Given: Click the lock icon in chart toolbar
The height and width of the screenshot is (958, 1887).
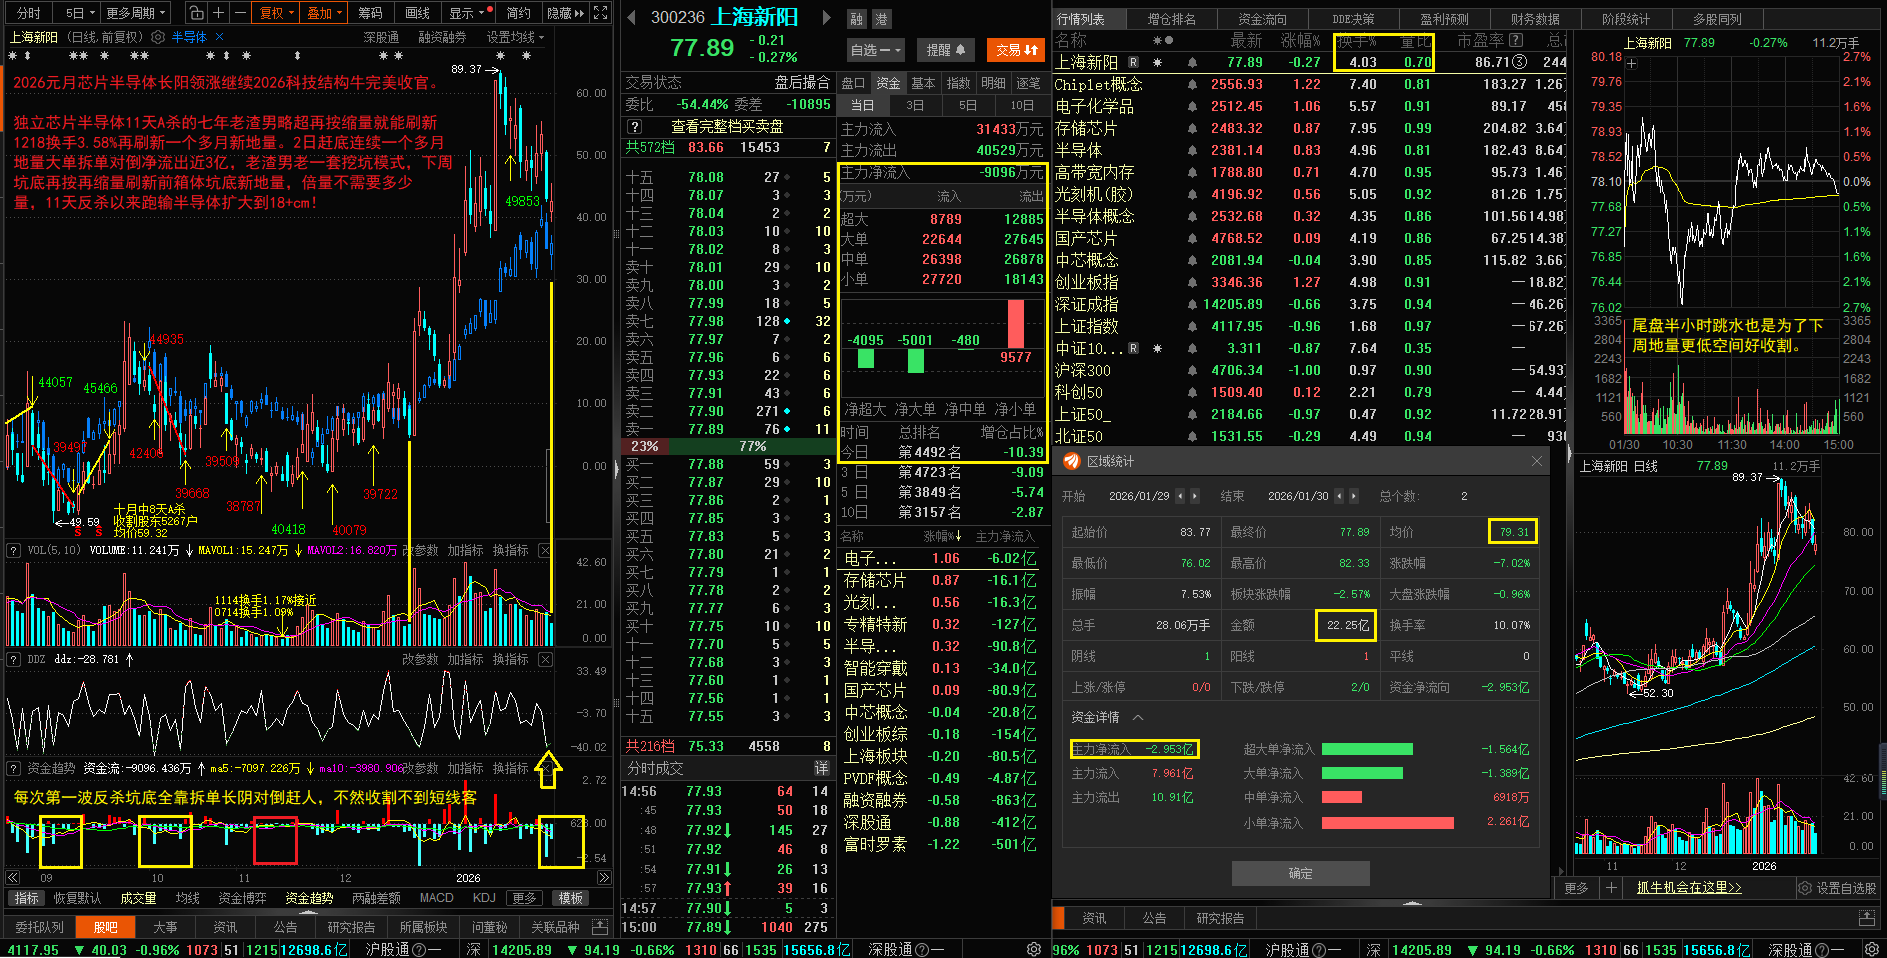Looking at the screenshot, I should [196, 13].
